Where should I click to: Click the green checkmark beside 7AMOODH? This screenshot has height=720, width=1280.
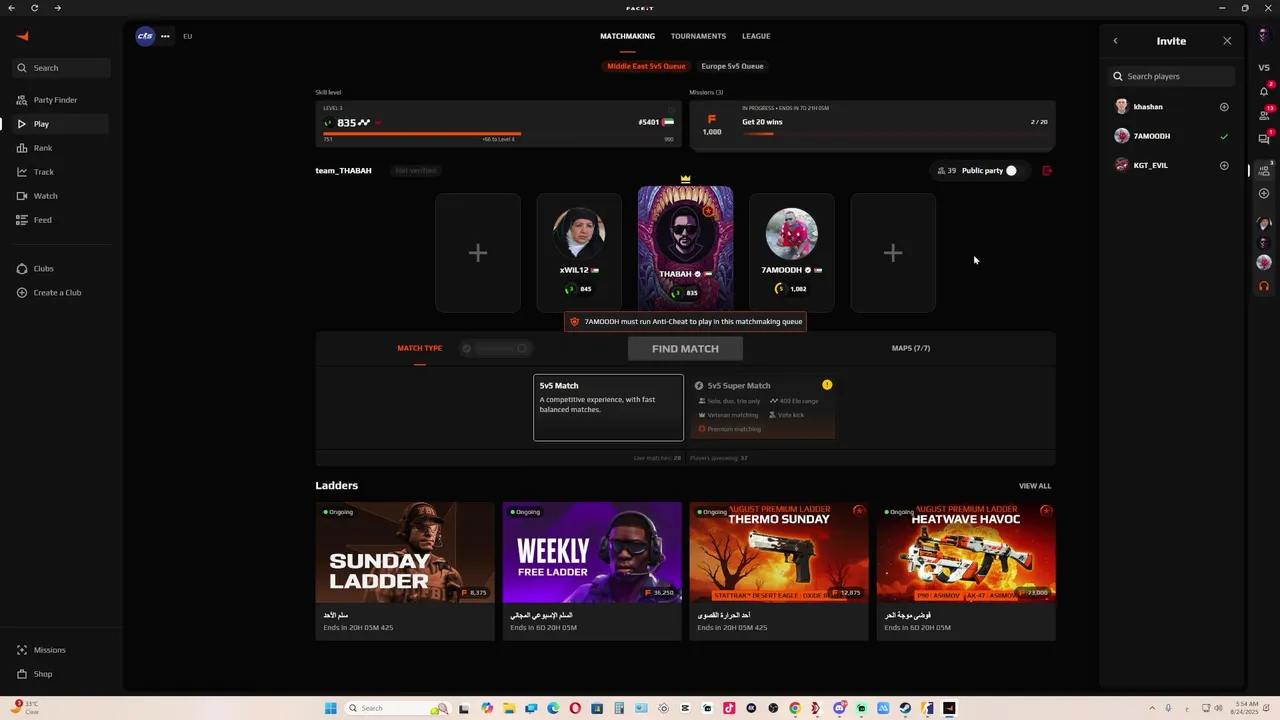click(x=1224, y=137)
